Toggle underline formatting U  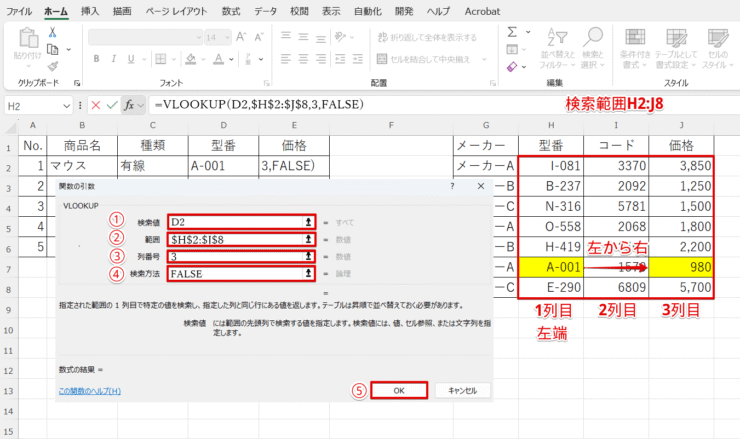[x=131, y=59]
